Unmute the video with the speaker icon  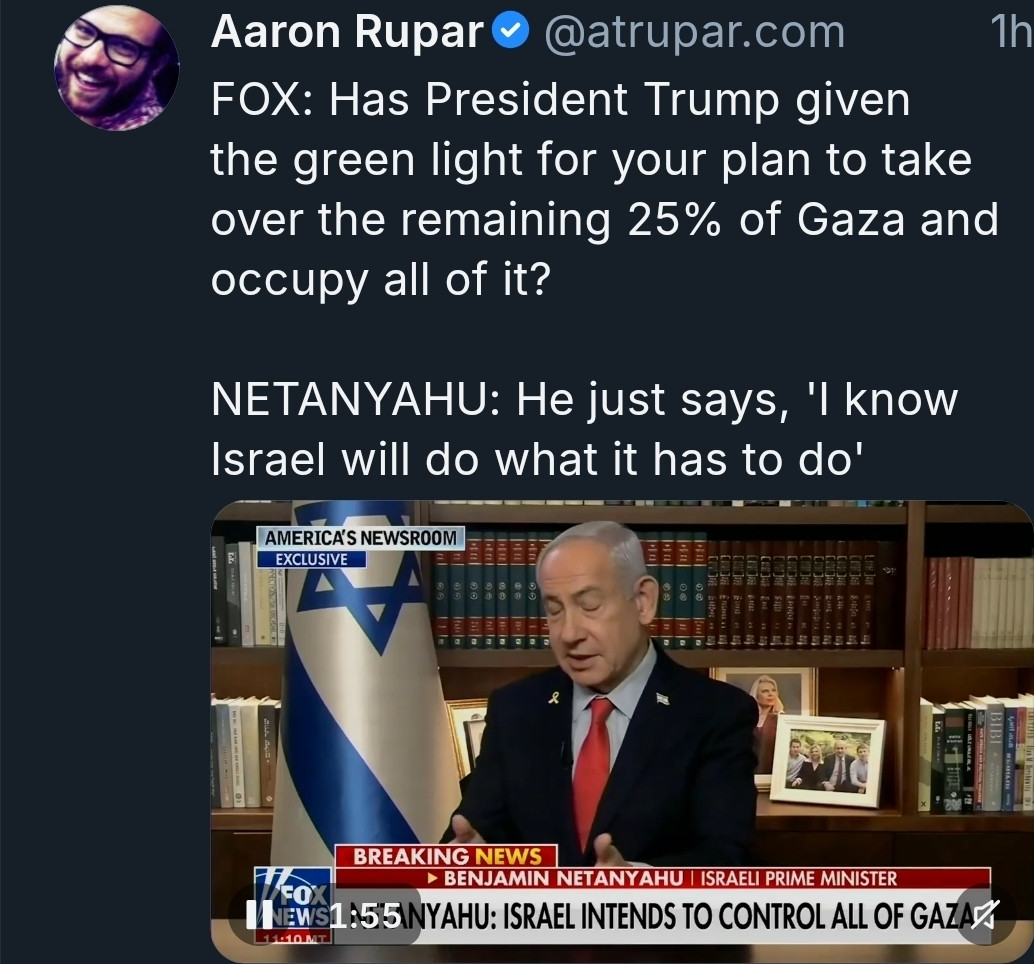[x=985, y=914]
